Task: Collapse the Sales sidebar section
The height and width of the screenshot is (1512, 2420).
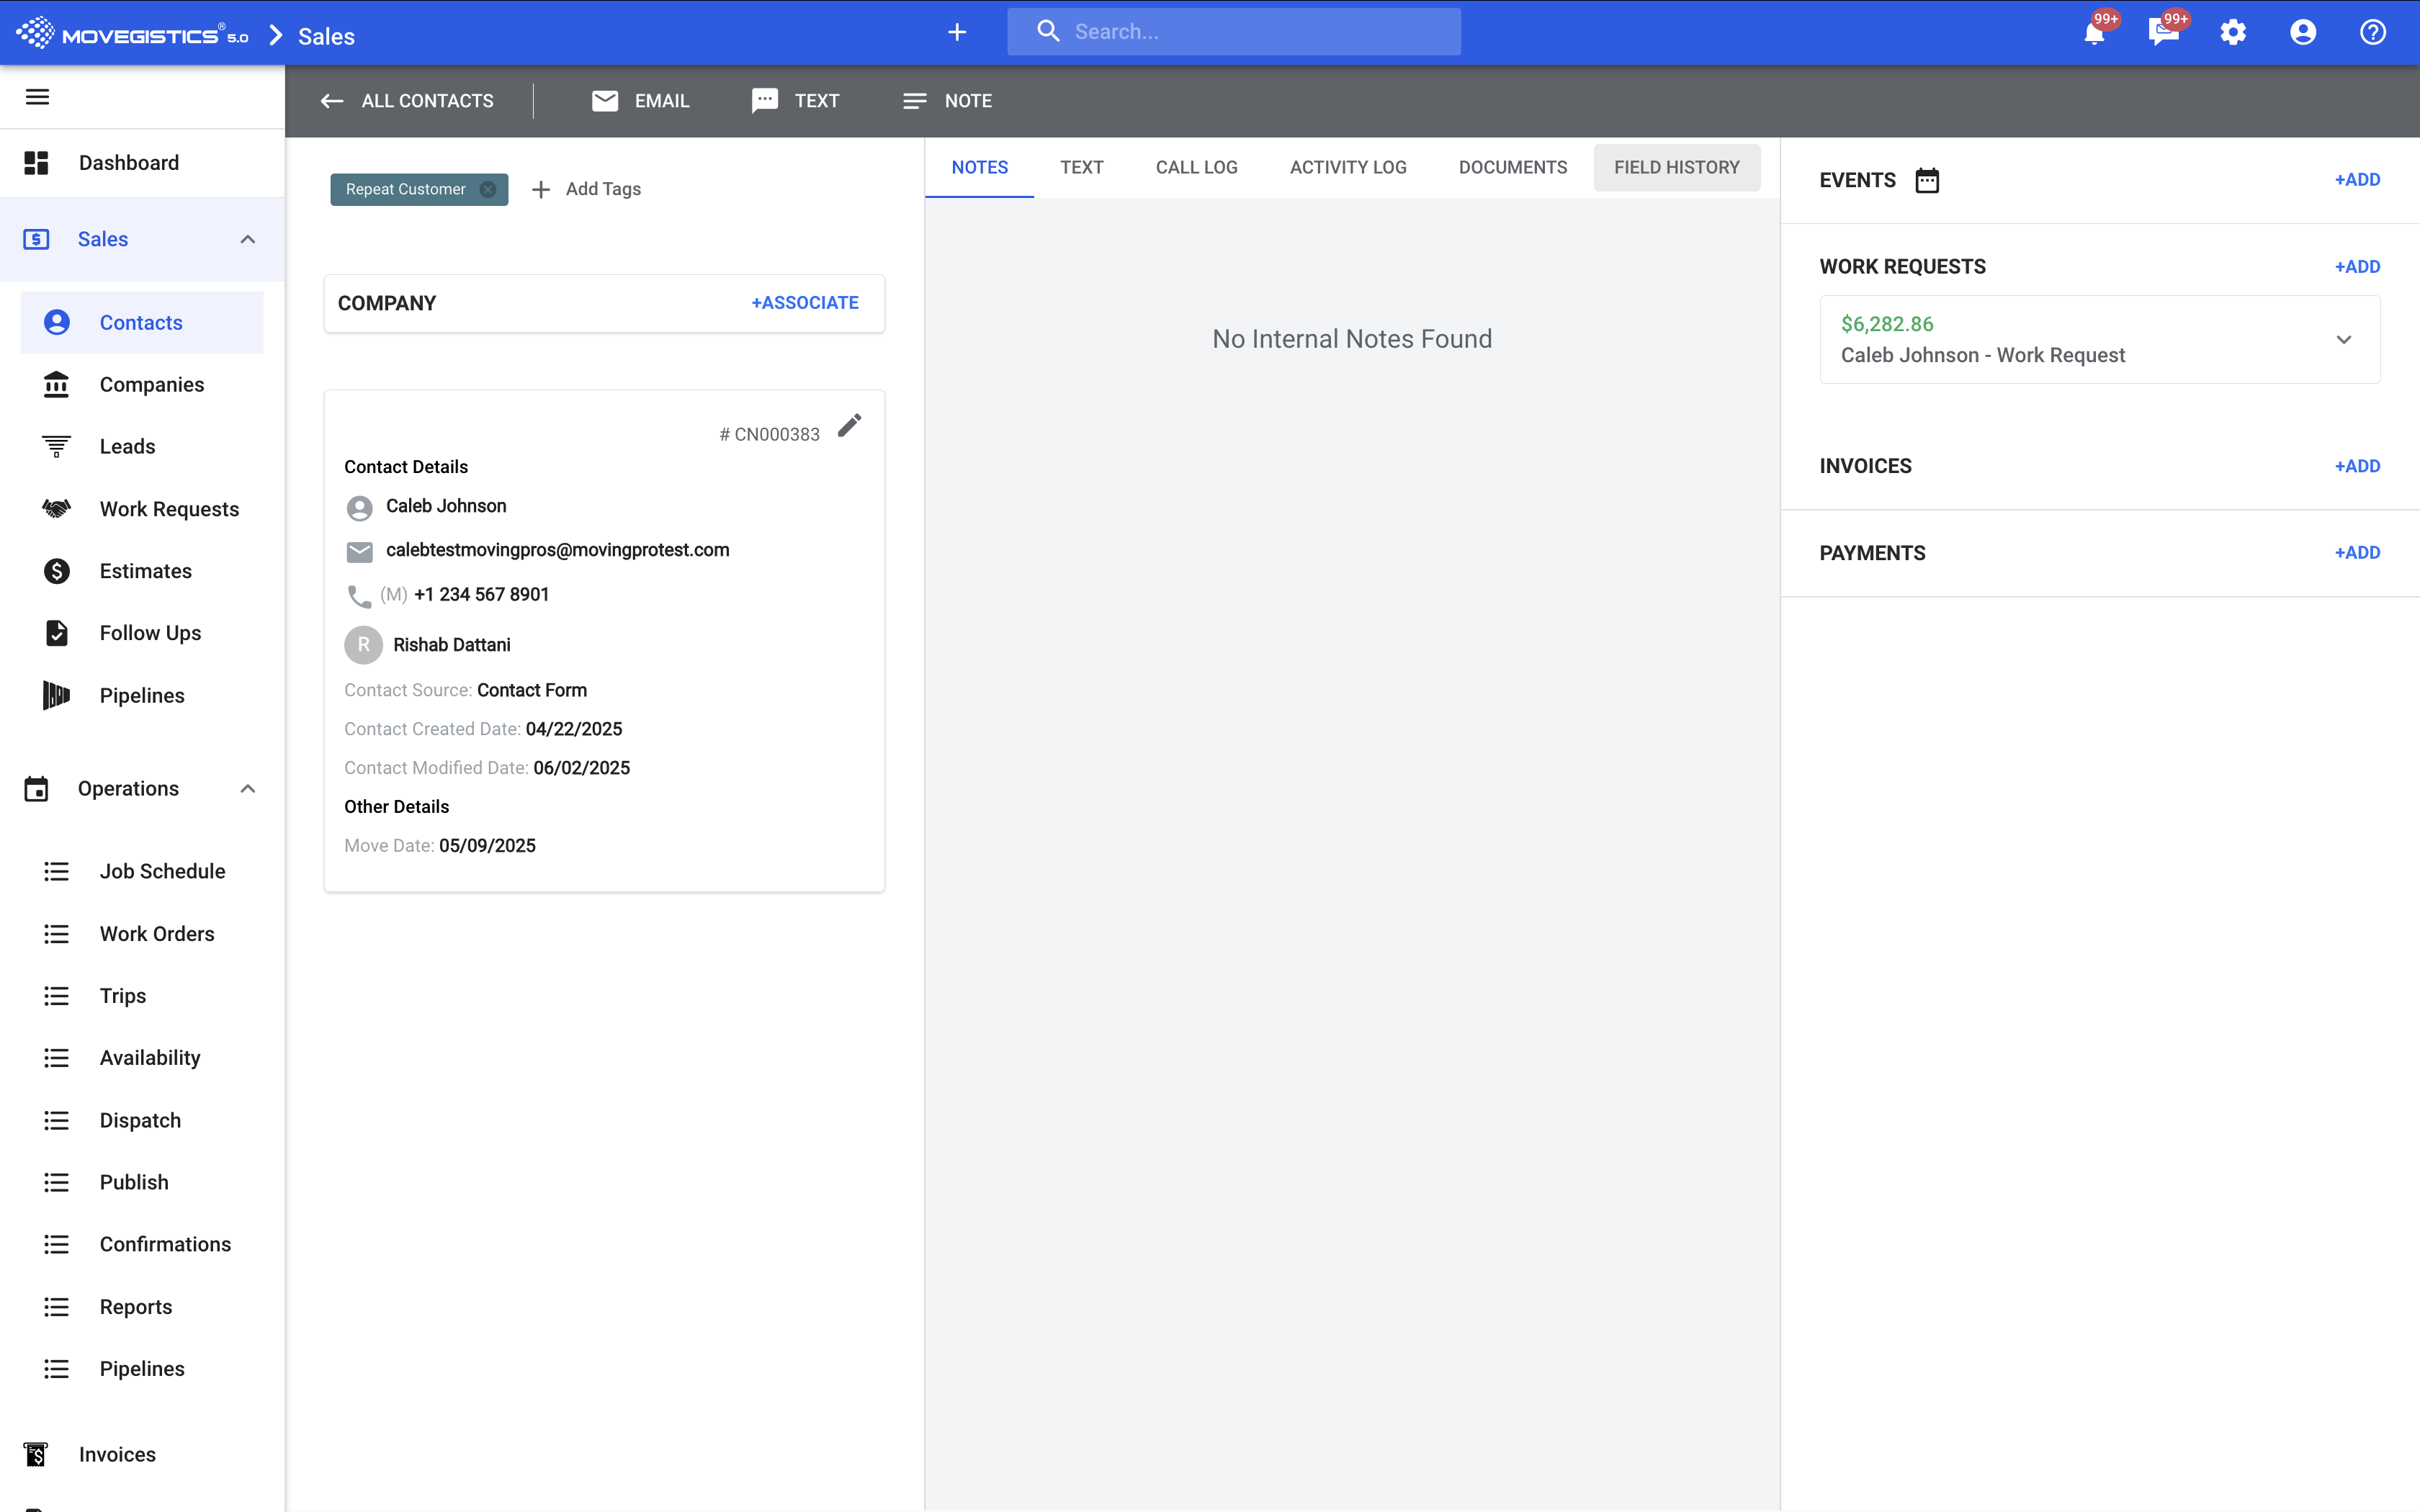Action: click(248, 239)
